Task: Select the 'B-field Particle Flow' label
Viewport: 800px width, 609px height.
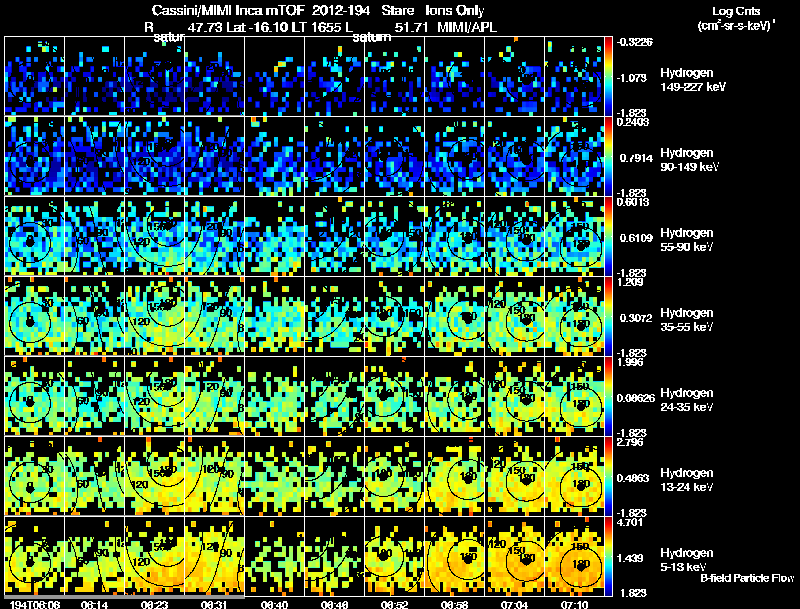Action: (x=747, y=578)
